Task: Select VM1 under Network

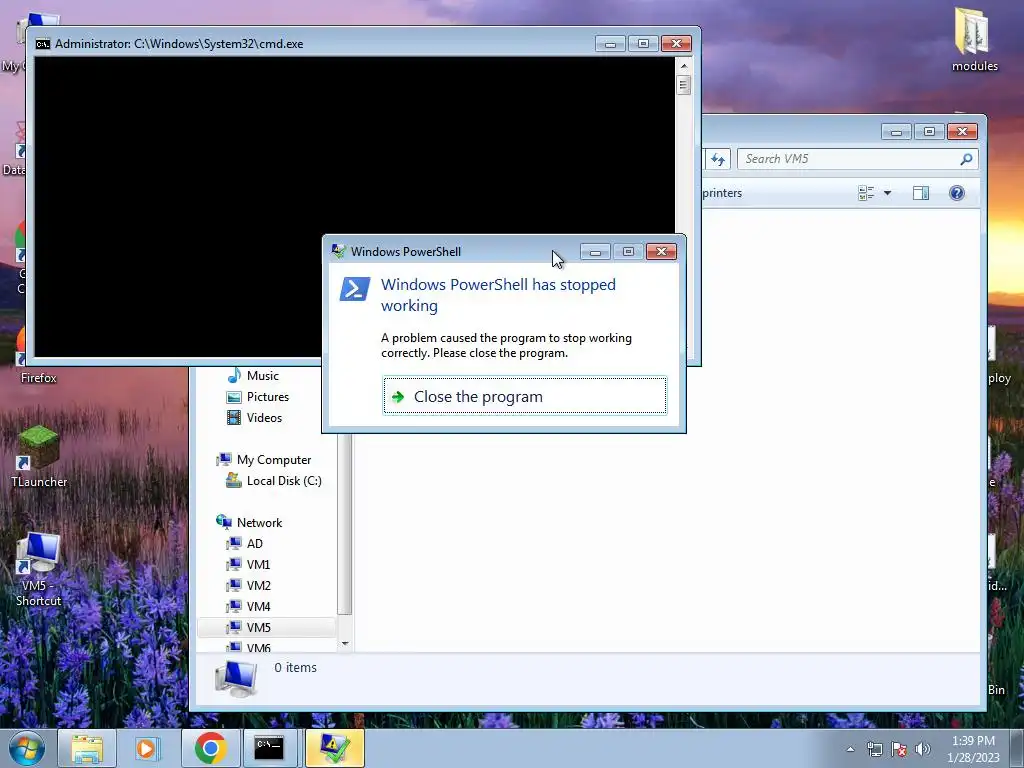Action: (258, 564)
